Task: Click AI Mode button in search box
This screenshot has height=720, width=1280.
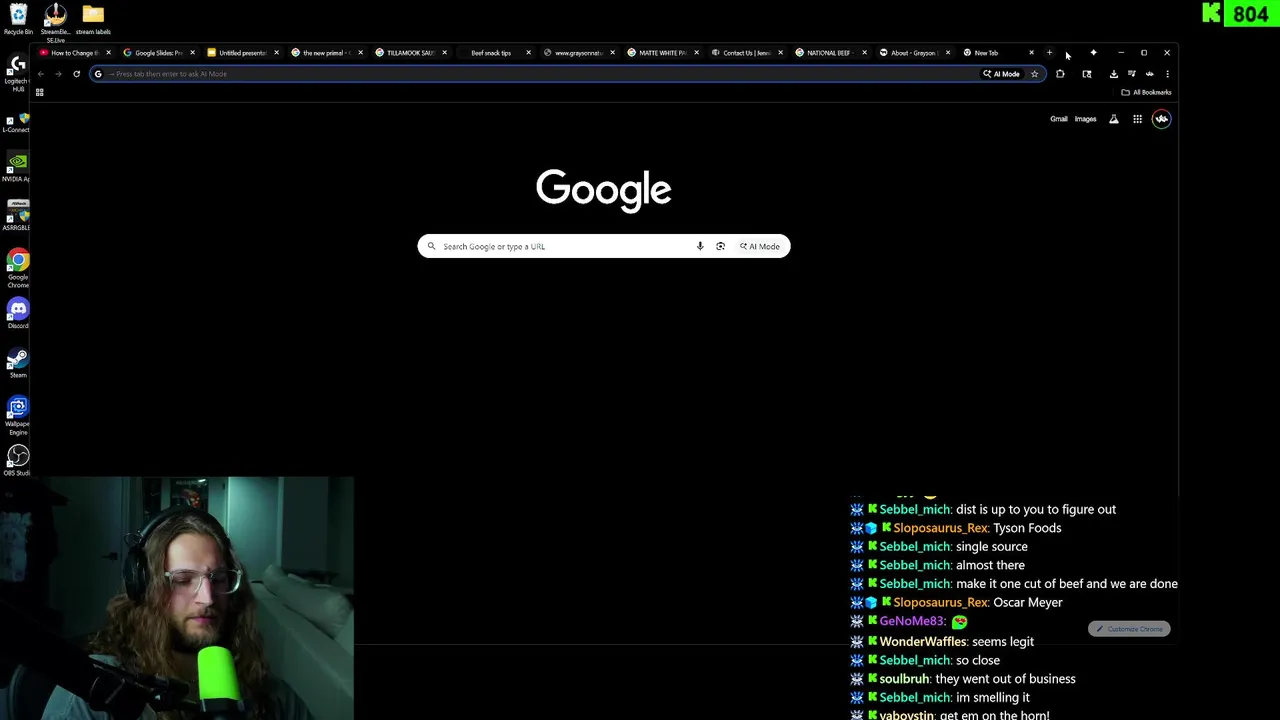Action: coord(760,246)
